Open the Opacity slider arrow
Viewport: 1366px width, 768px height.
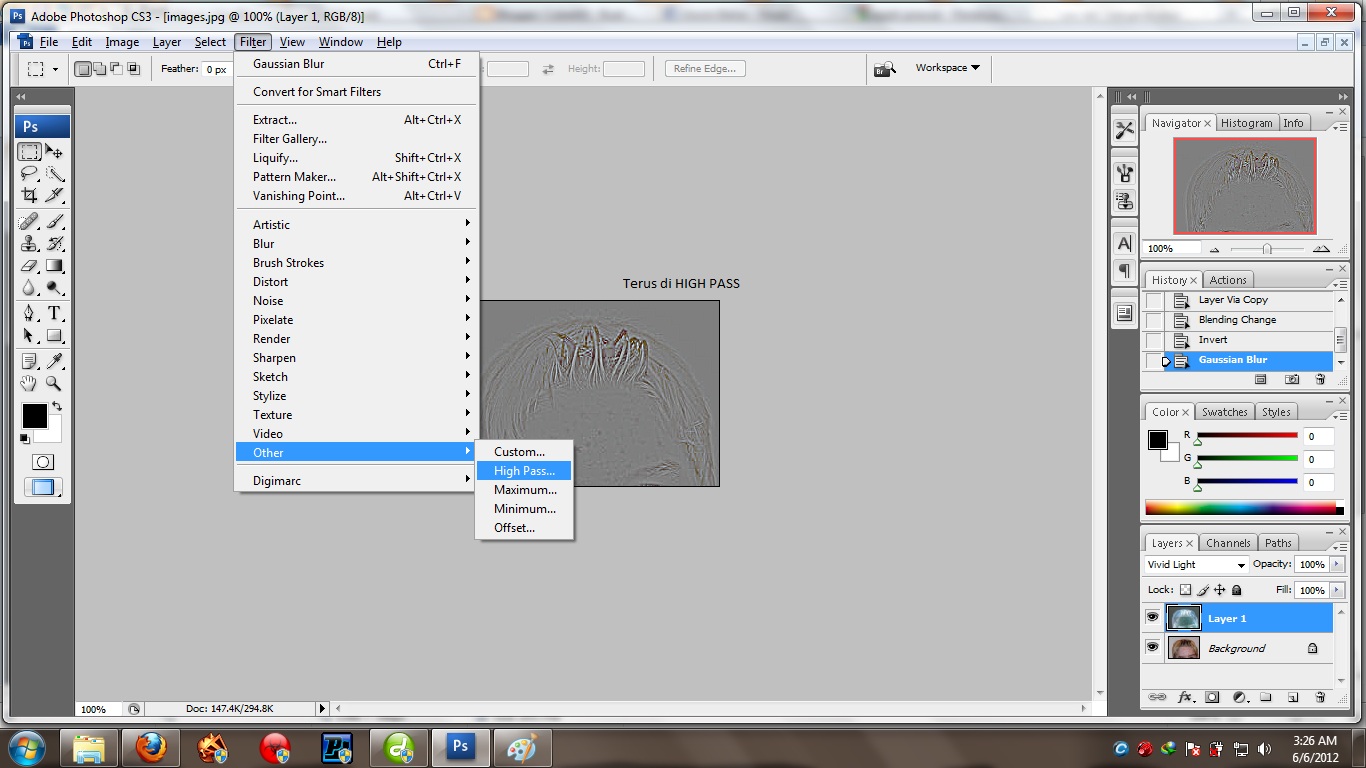[x=1338, y=565]
